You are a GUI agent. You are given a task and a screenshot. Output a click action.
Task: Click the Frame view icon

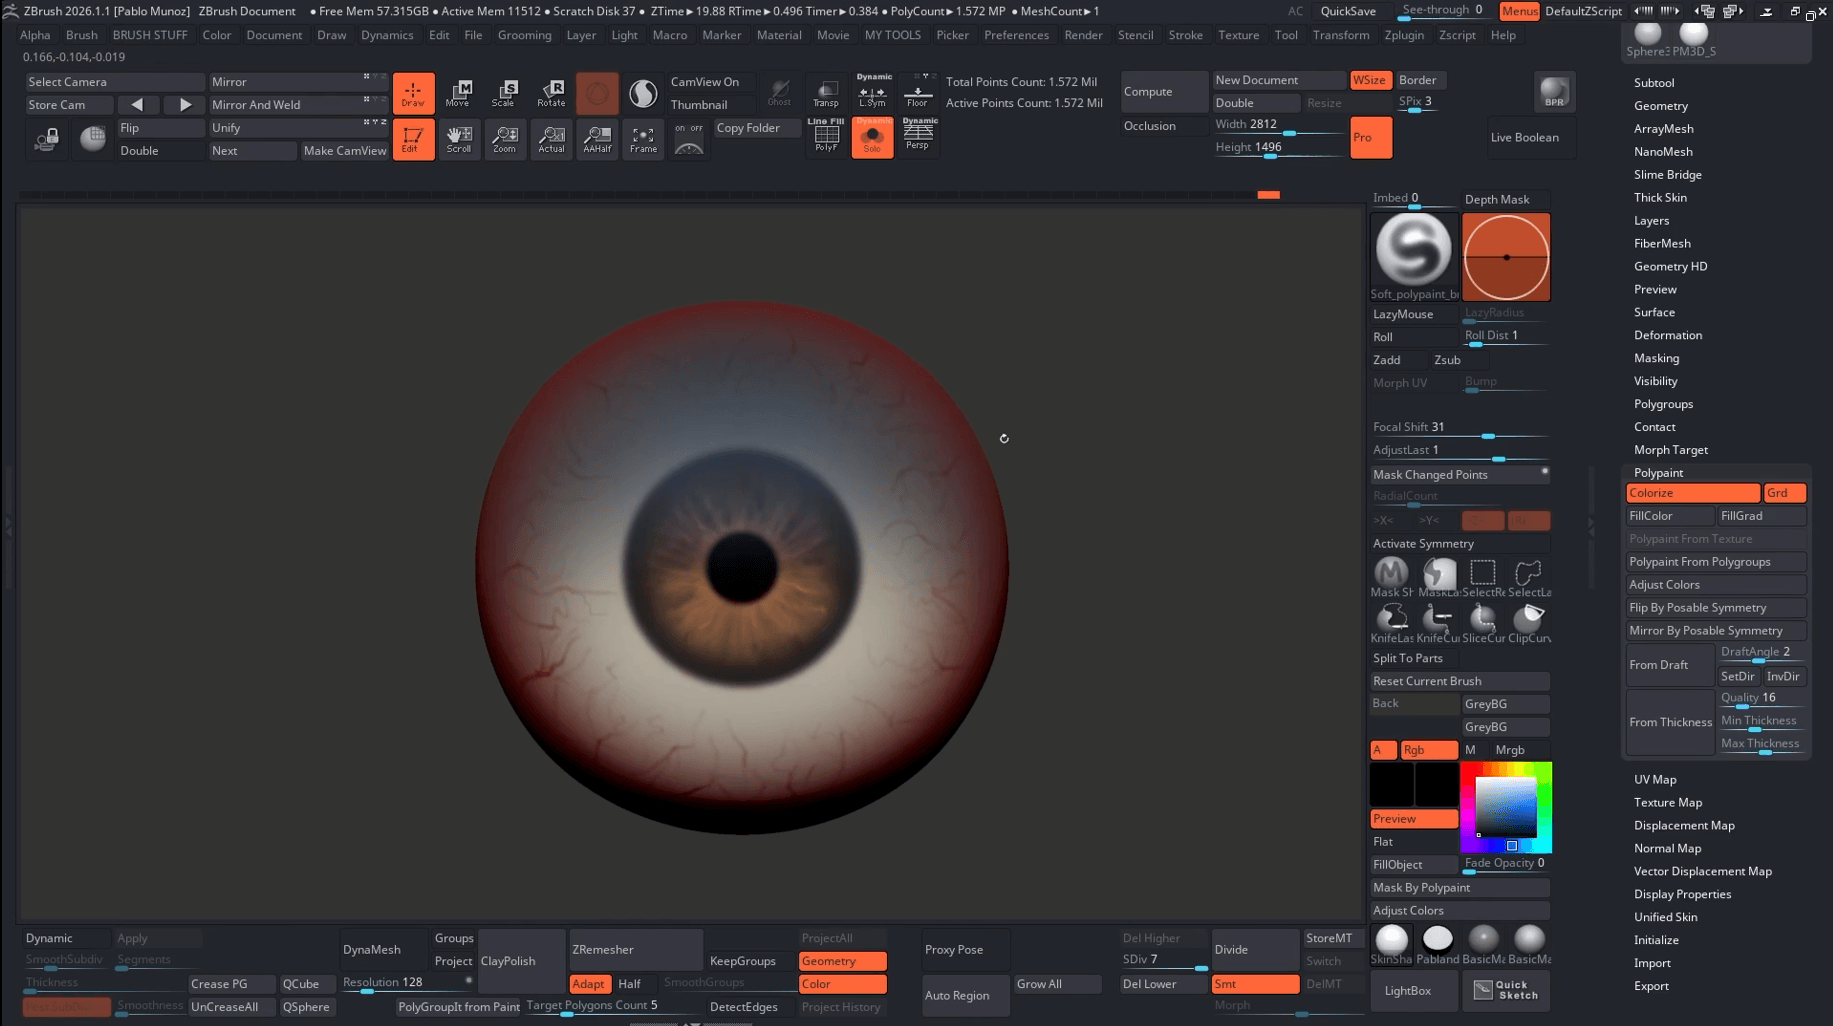click(643, 138)
